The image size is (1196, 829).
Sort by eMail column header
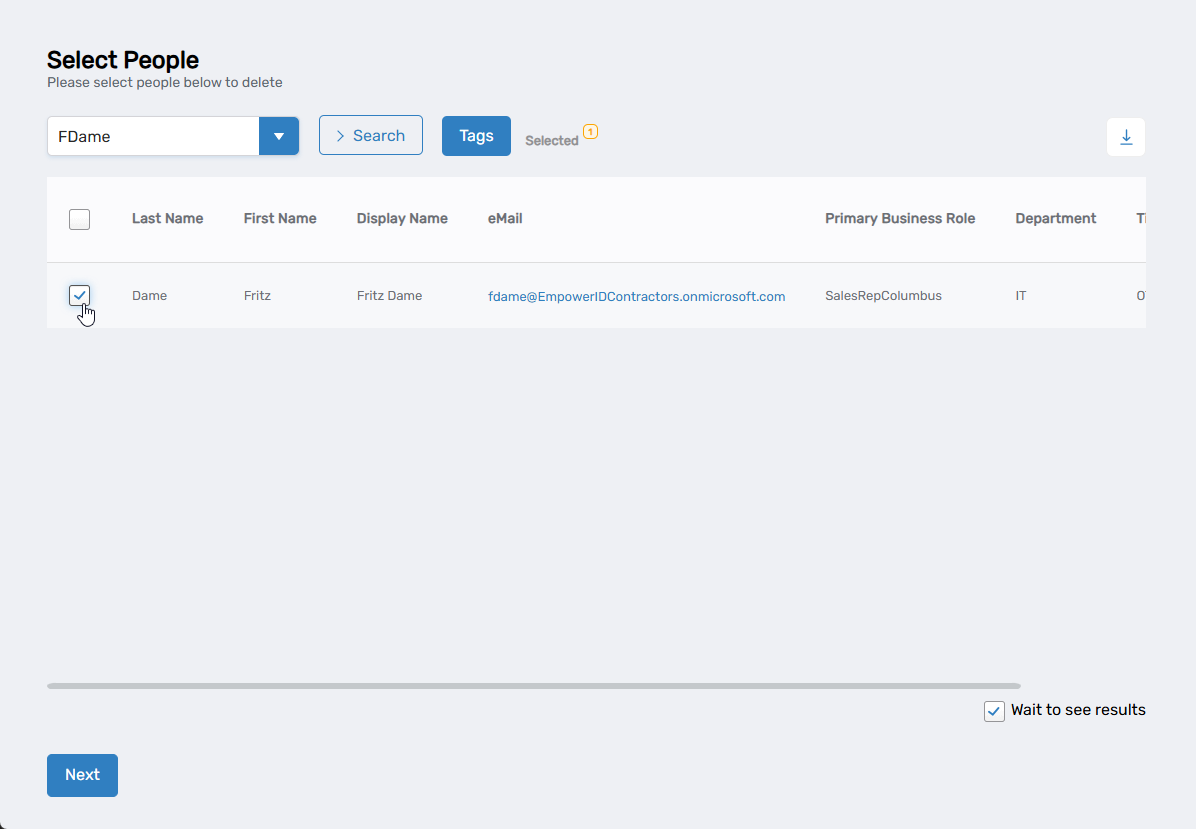click(x=505, y=219)
